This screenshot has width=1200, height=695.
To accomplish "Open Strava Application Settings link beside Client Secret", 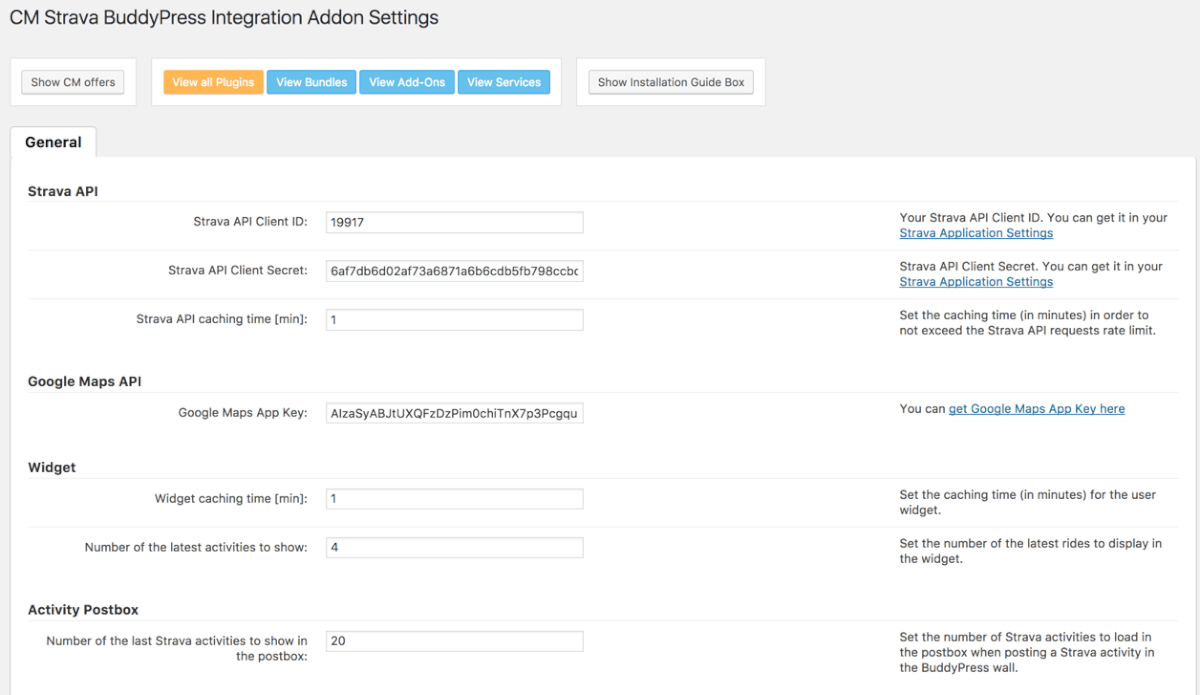I will 976,282.
